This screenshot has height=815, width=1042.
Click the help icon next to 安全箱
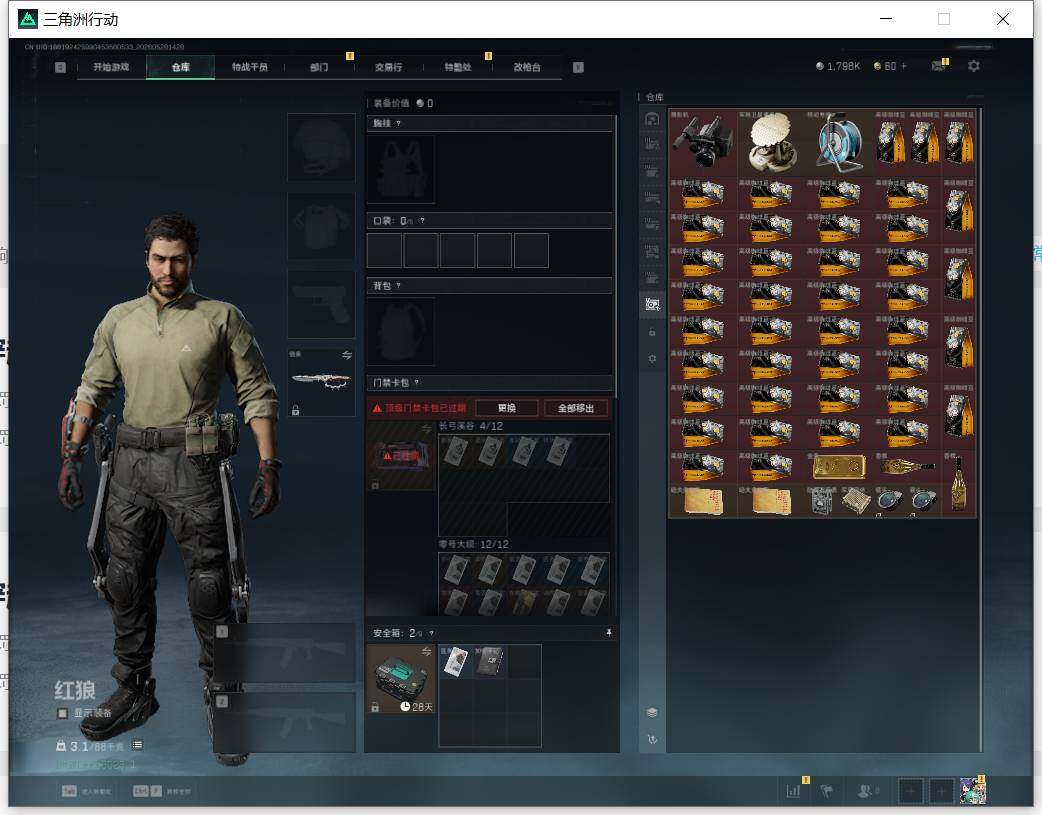pos(431,633)
